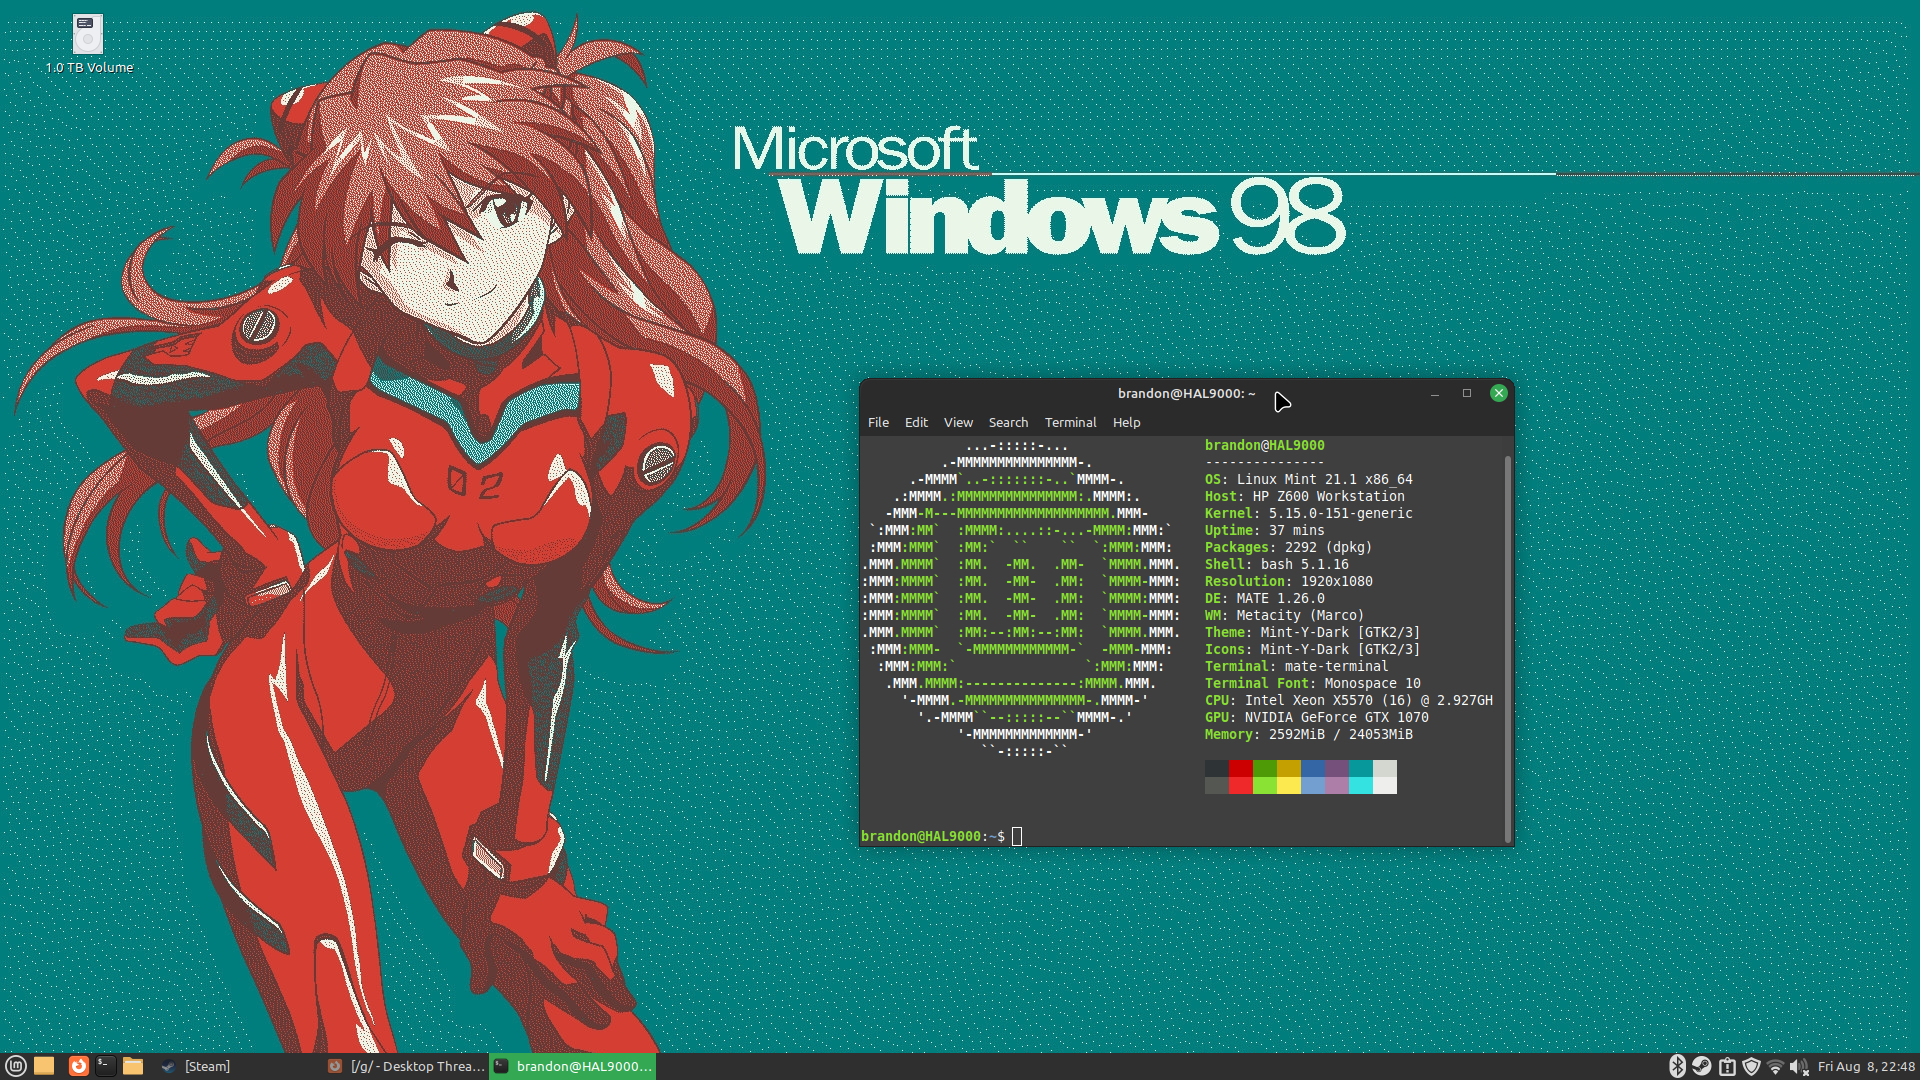Launch Firefox from the panel
This screenshot has height=1080, width=1920.
(78, 1066)
